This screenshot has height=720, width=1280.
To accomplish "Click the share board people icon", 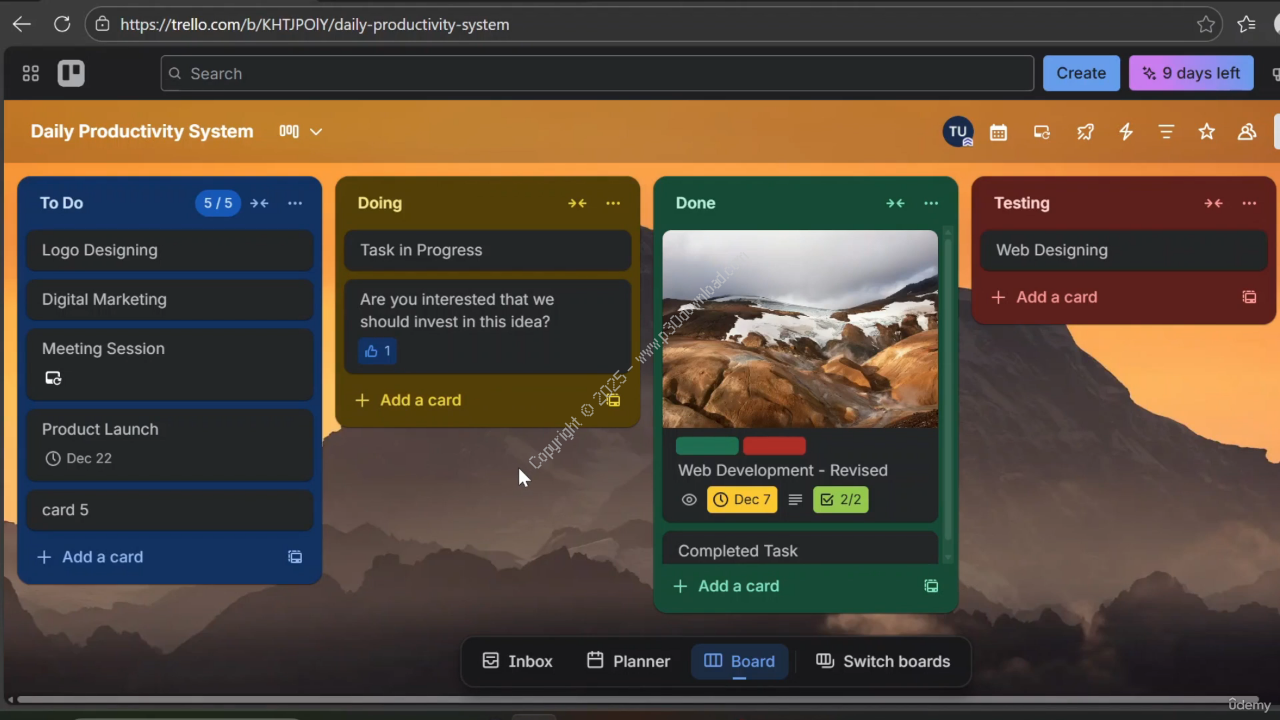I will click(1247, 132).
